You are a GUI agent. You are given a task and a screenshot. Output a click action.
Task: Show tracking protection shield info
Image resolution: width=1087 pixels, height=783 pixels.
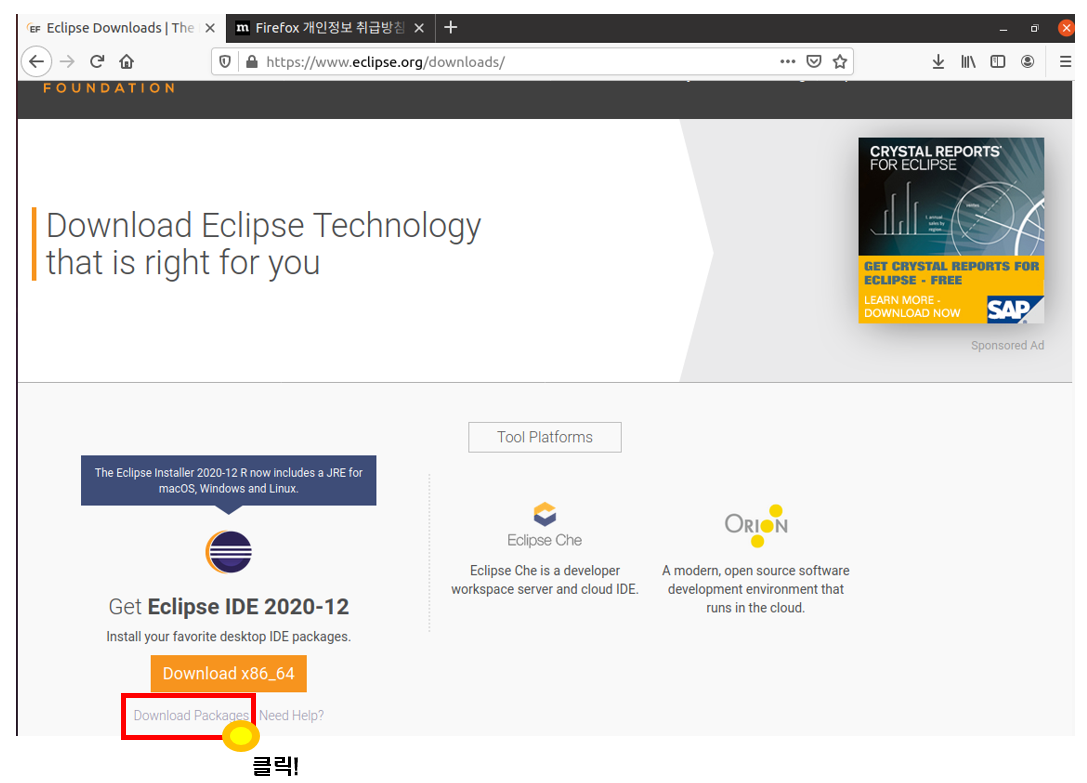tap(225, 62)
